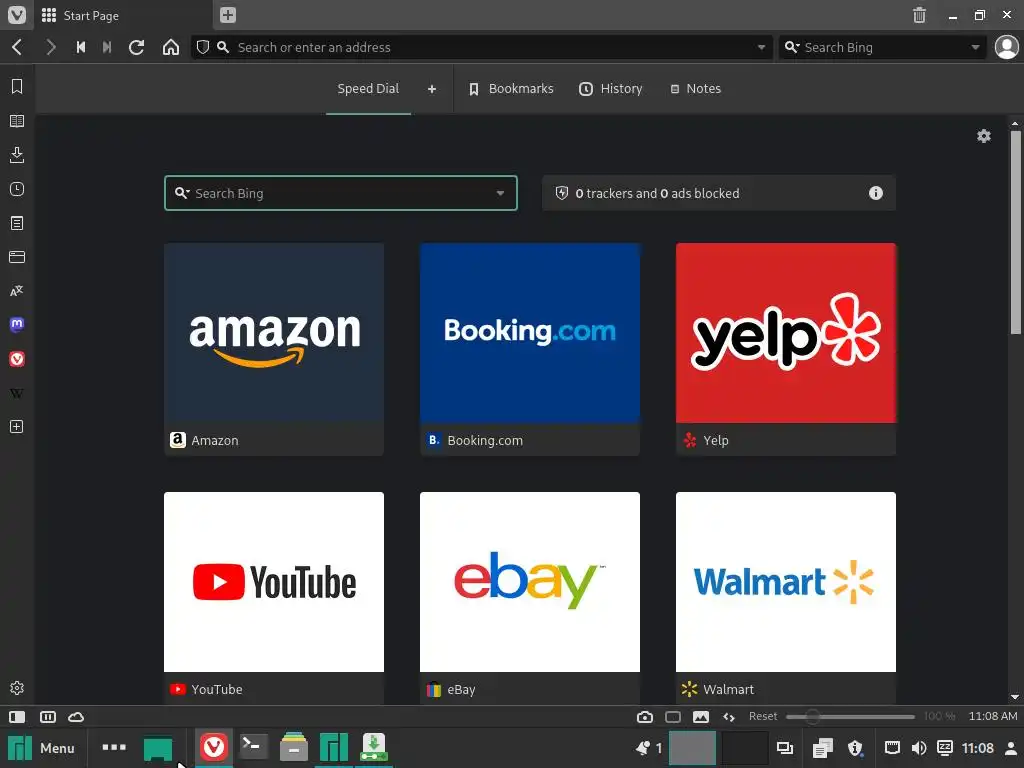Toggle side panel visibility in status bar
Viewport: 1024px width, 768px height.
point(17,717)
